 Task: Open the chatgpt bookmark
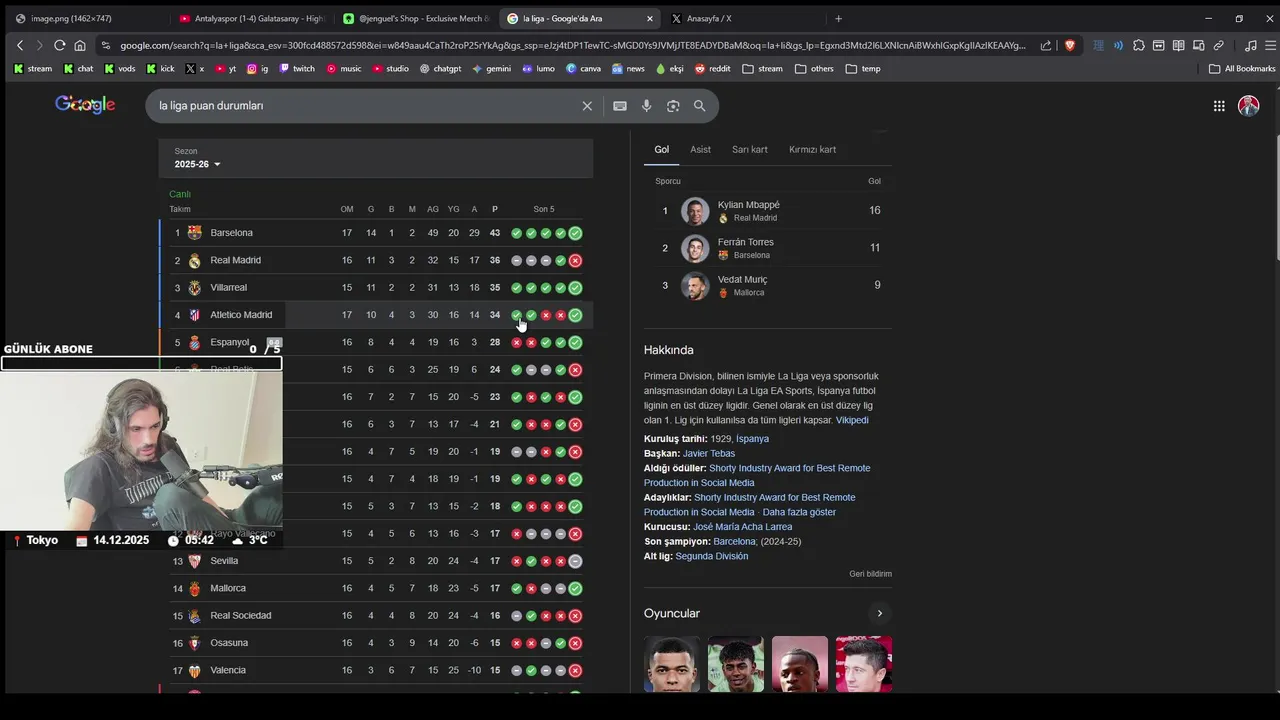click(440, 69)
